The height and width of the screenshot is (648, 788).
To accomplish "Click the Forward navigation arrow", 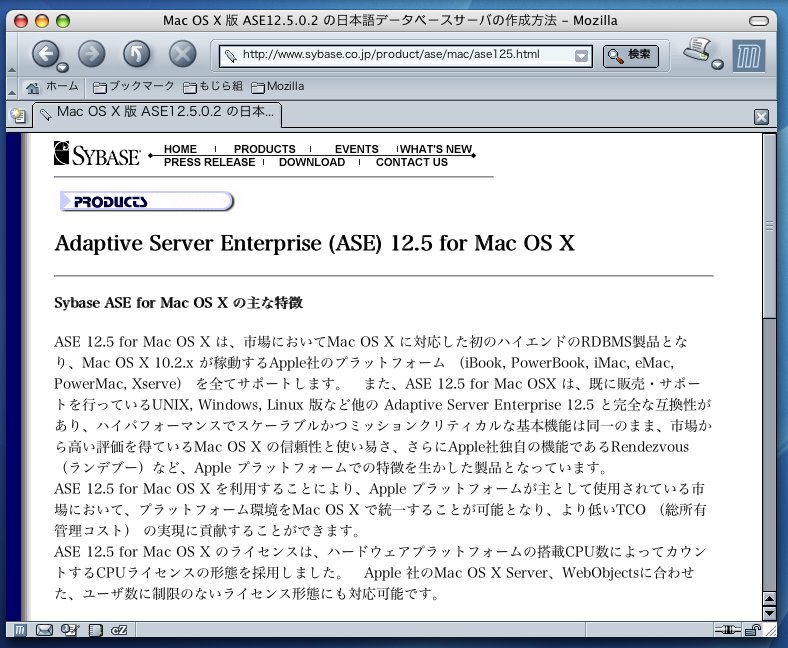I will pyautogui.click(x=91, y=54).
